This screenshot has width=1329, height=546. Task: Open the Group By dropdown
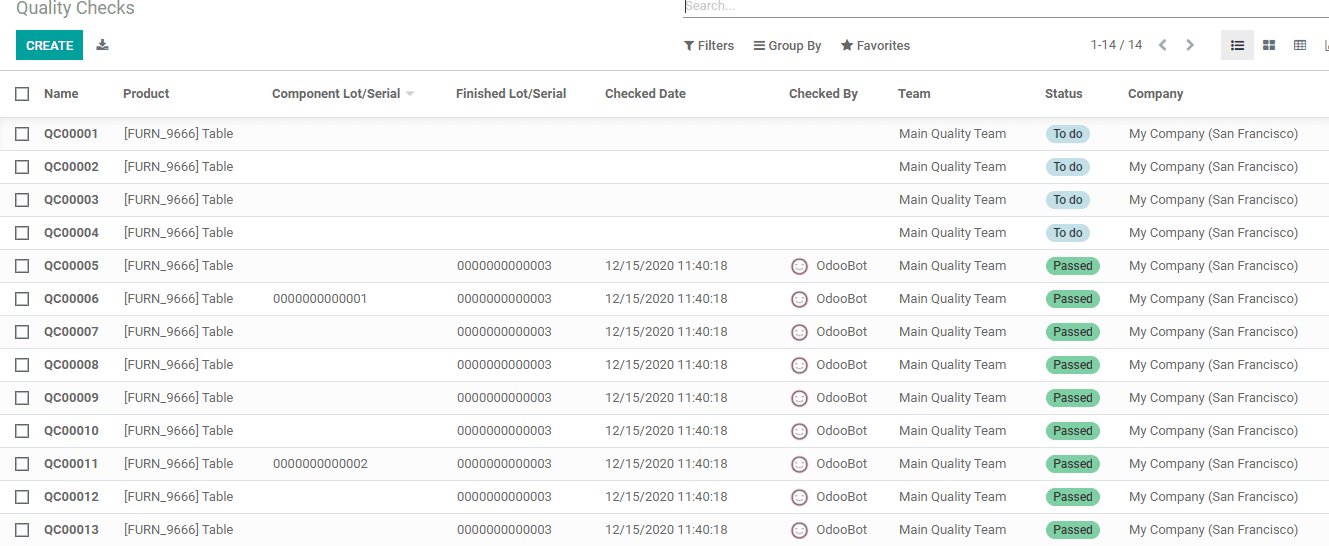[787, 46]
